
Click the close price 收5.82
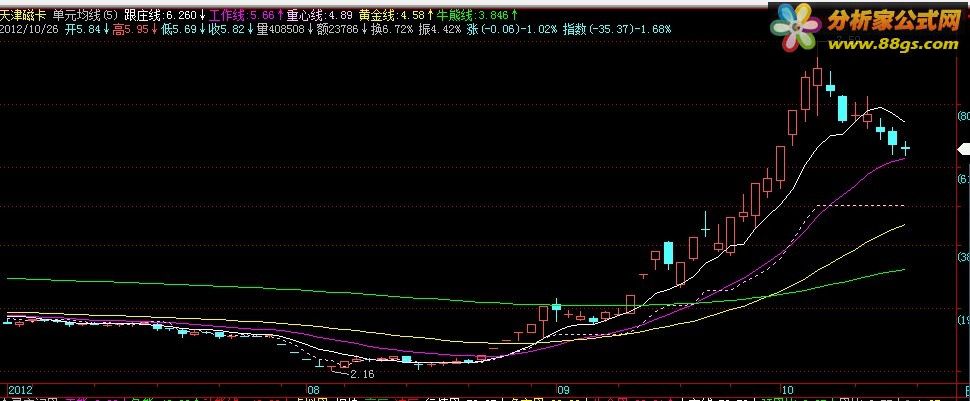[x=228, y=29]
